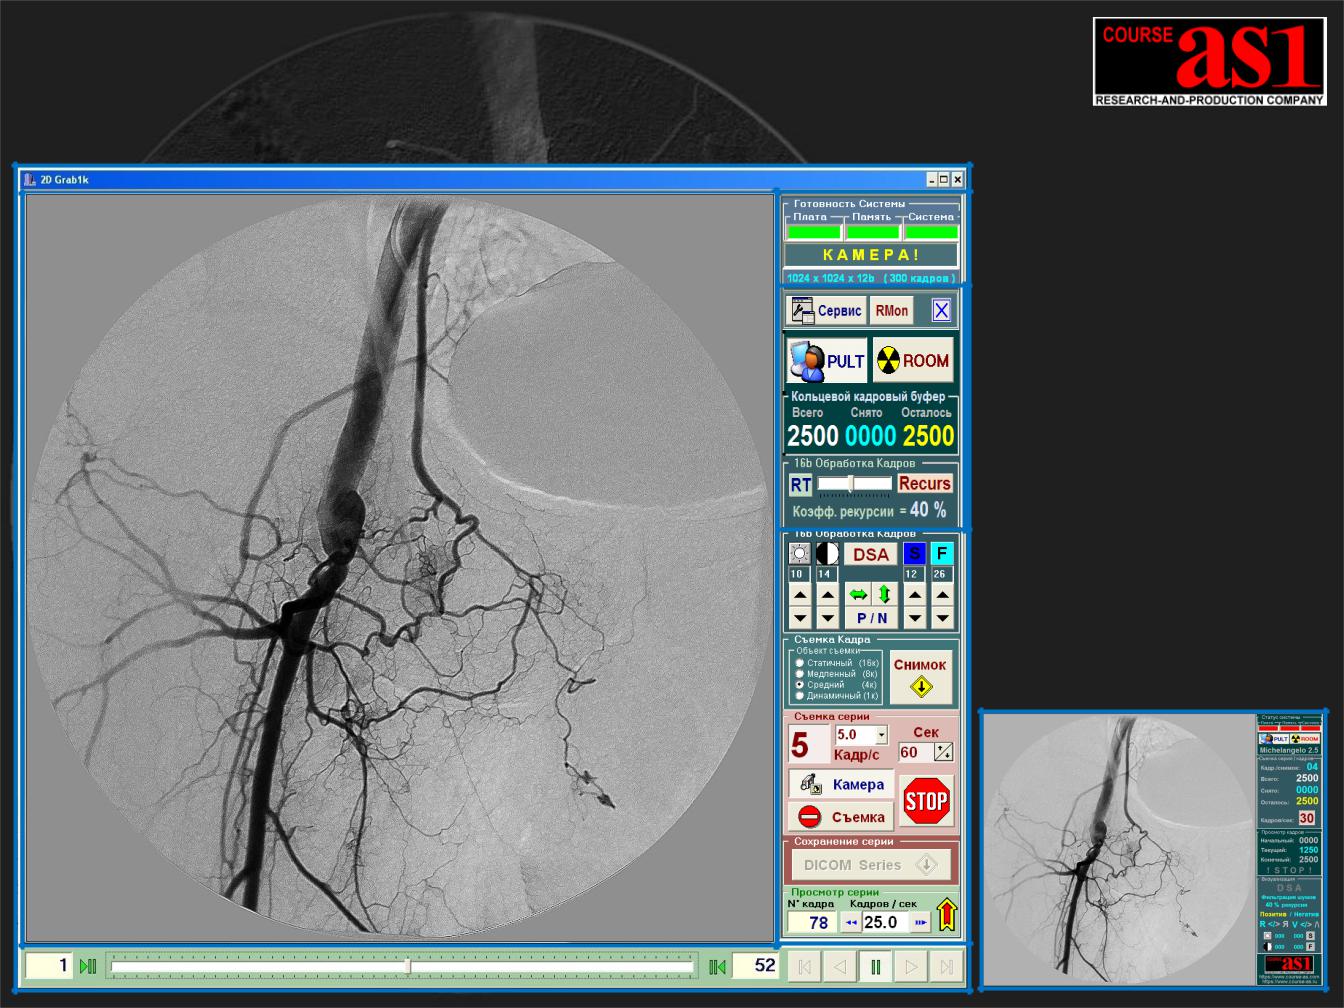Screen dimensions: 1344x1008
Task: Choose the Медленный (8x) radio option
Action: pos(799,674)
